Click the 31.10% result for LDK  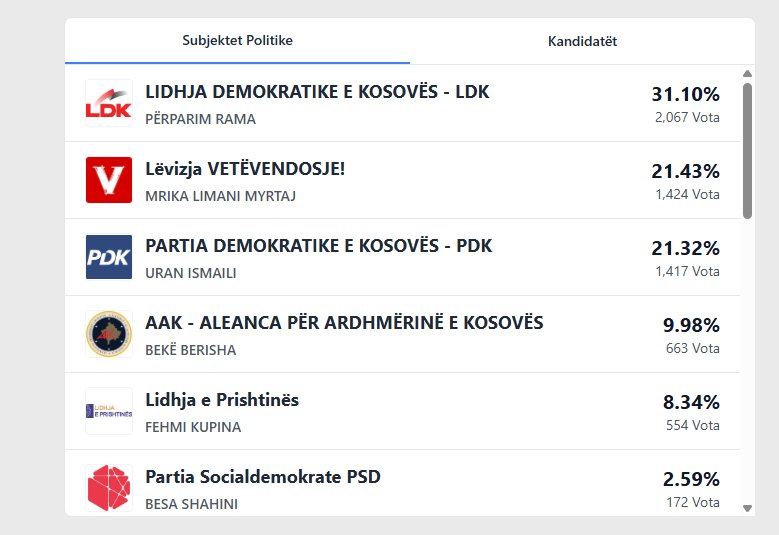tap(685, 94)
